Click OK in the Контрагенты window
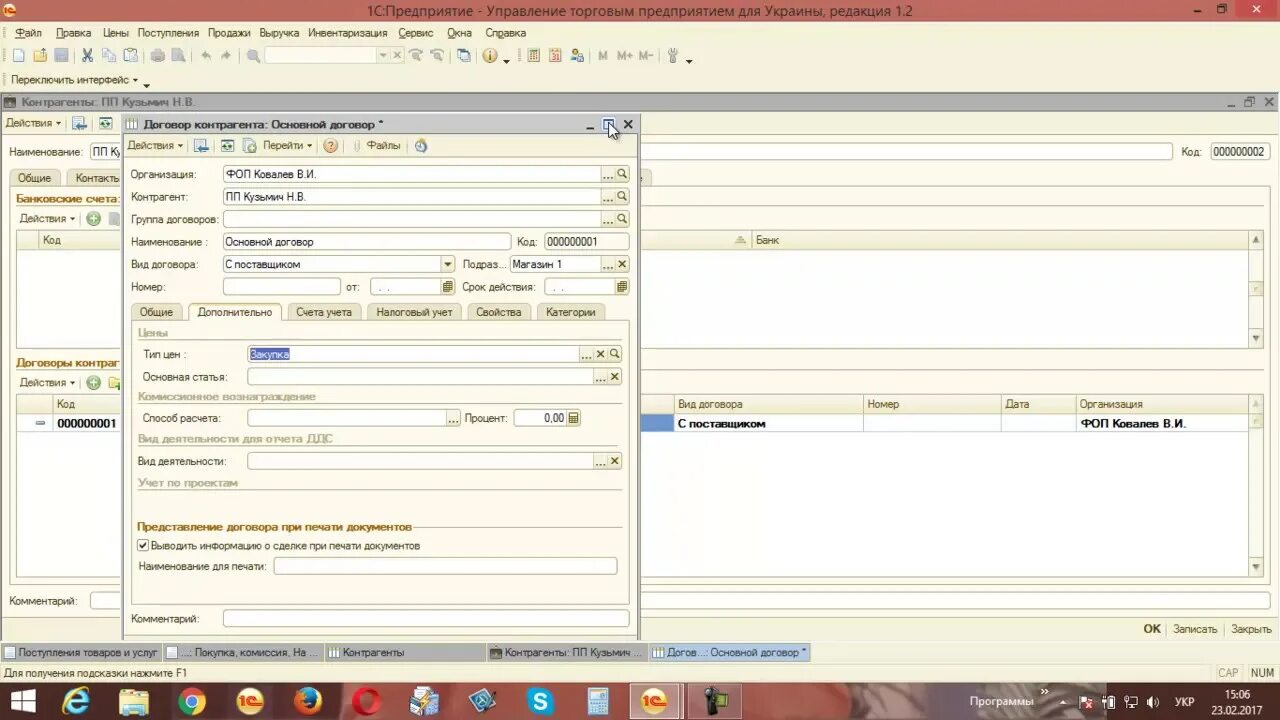 click(x=1152, y=629)
